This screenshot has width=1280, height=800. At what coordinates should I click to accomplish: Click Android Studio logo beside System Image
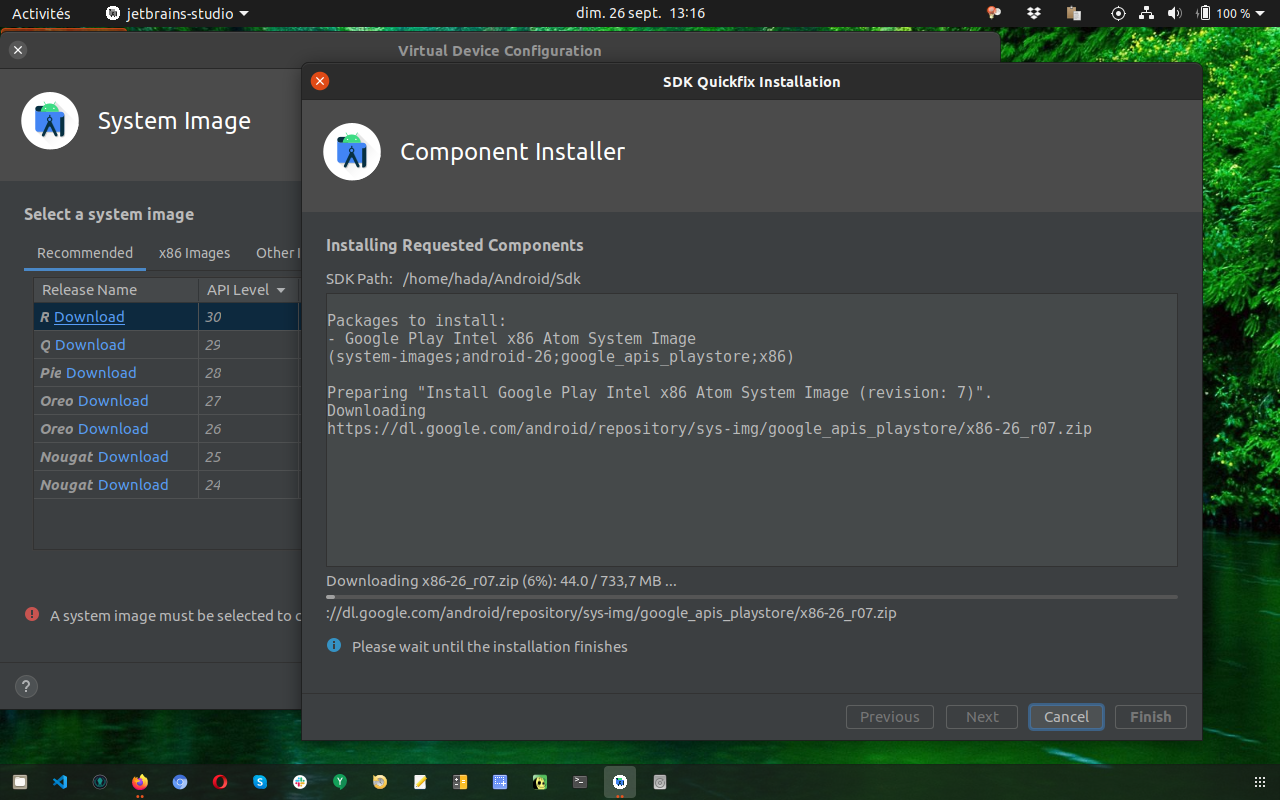(50, 121)
